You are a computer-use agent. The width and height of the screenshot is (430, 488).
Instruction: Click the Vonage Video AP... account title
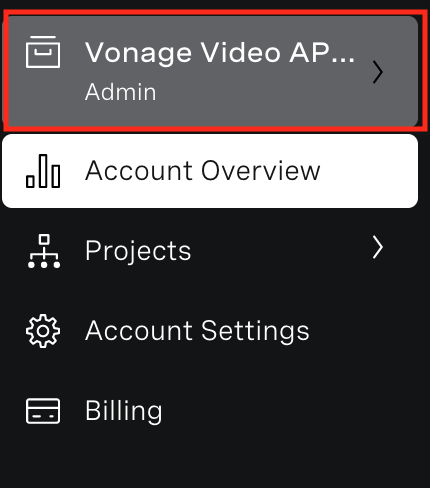coord(220,53)
